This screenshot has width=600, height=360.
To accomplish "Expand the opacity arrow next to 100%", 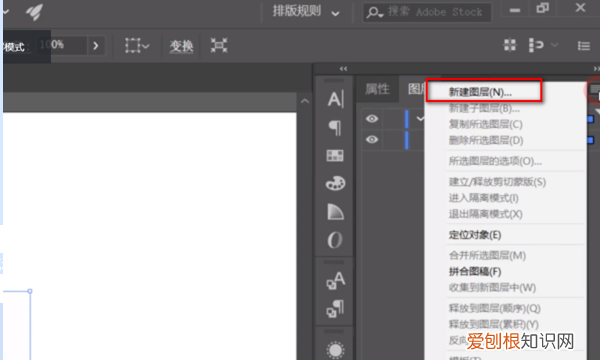I will (x=96, y=46).
